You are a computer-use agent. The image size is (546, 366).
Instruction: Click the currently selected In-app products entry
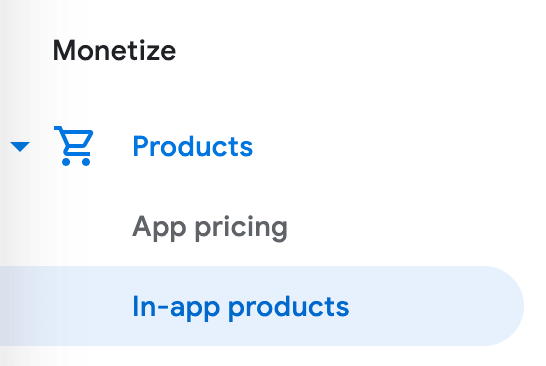pyautogui.click(x=262, y=306)
